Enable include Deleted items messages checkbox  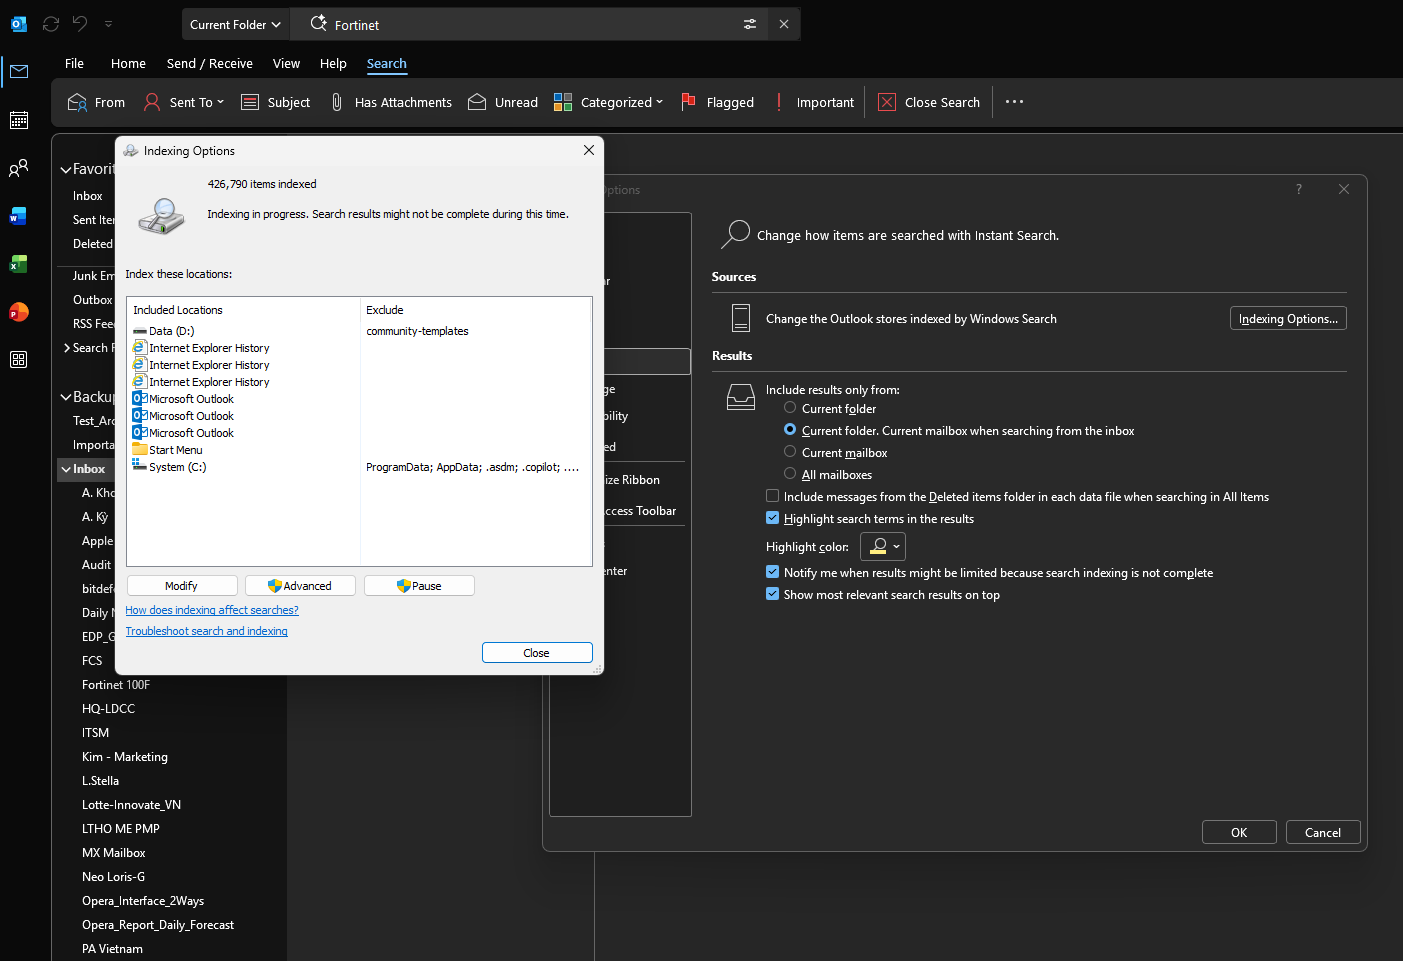pos(772,496)
